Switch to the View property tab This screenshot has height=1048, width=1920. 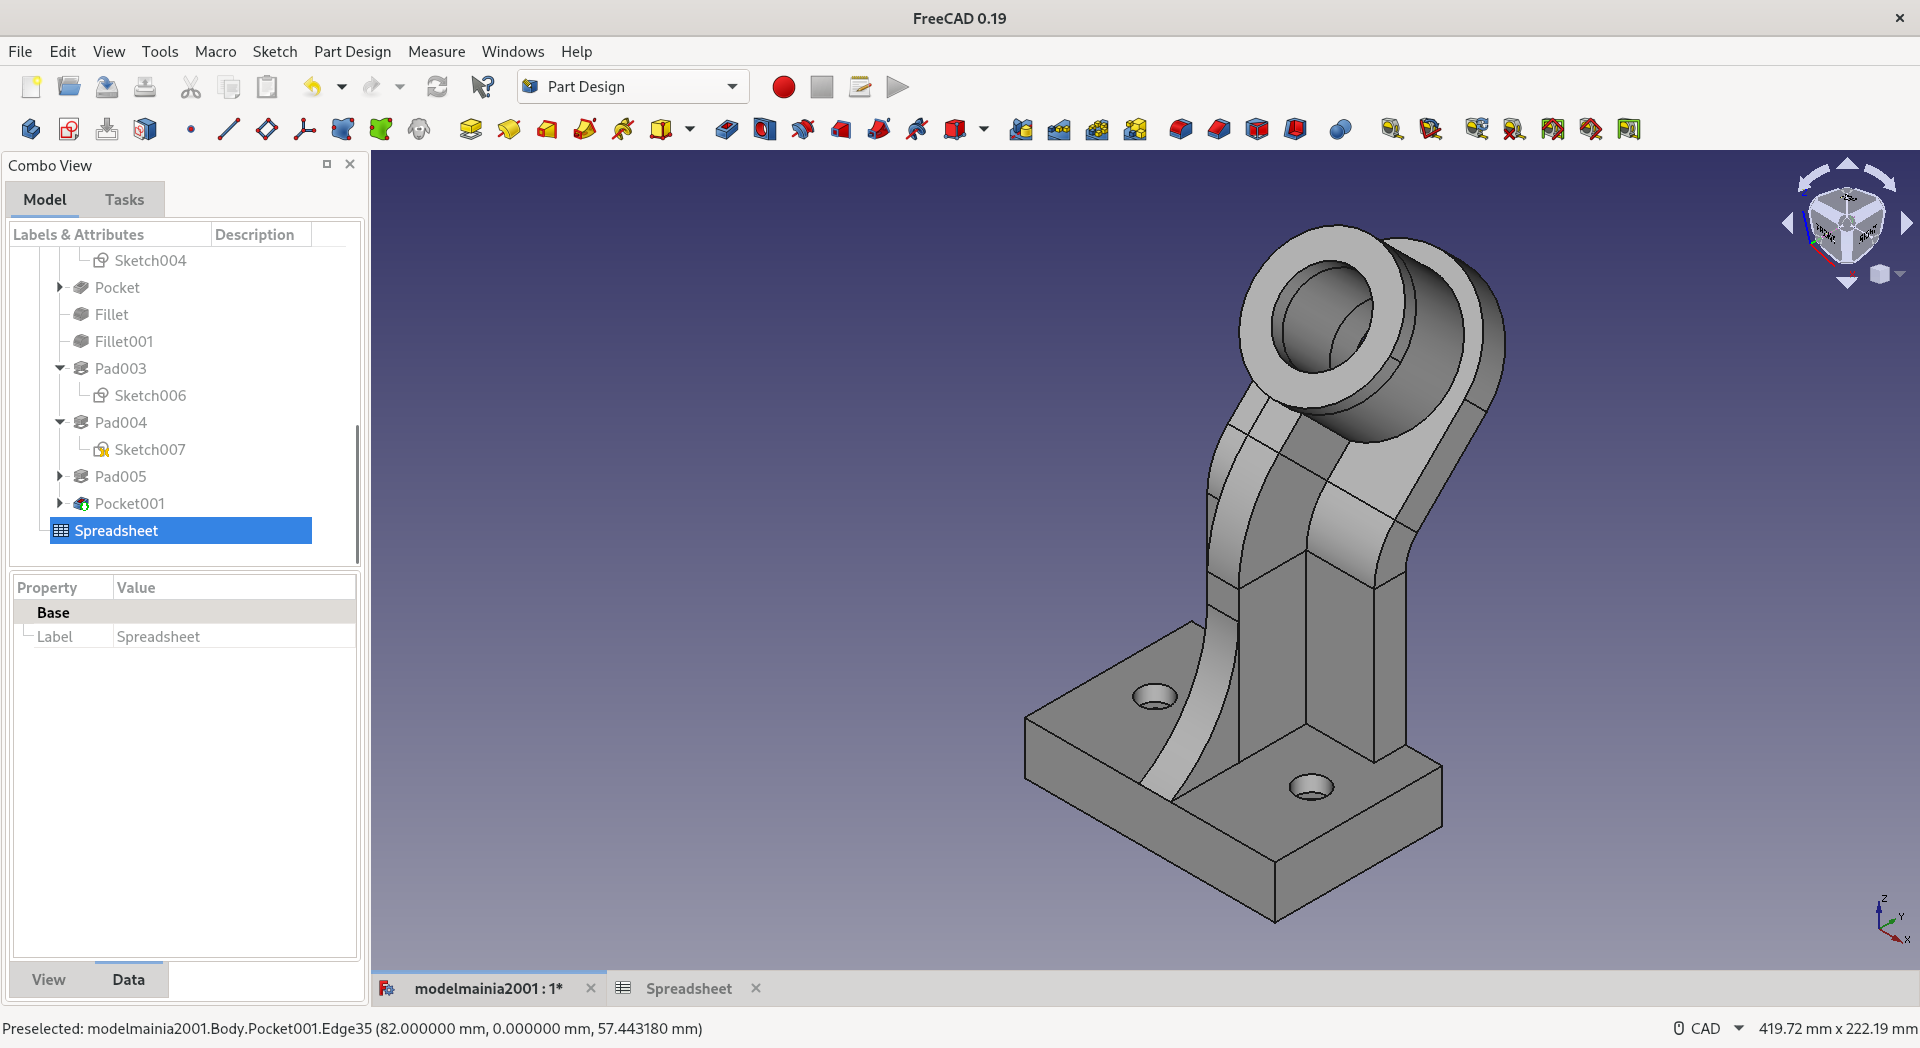(x=49, y=980)
